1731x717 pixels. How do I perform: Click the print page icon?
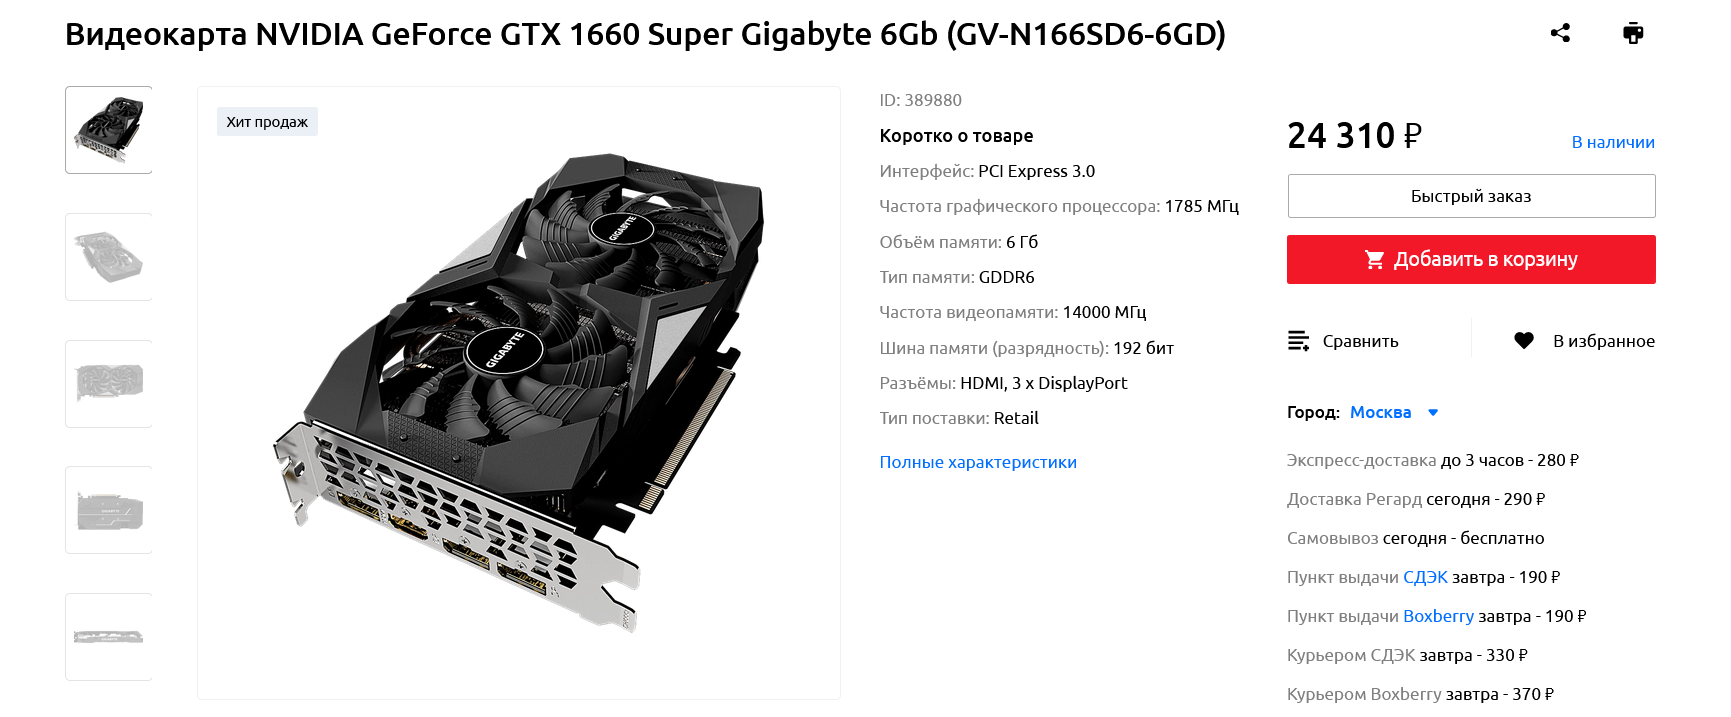tap(1633, 33)
